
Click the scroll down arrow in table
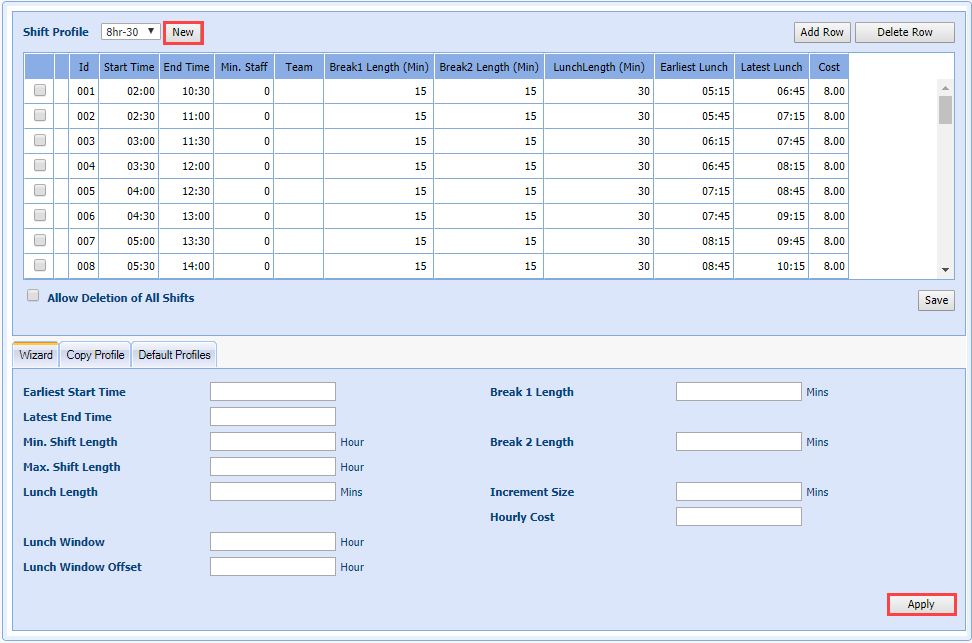point(945,270)
